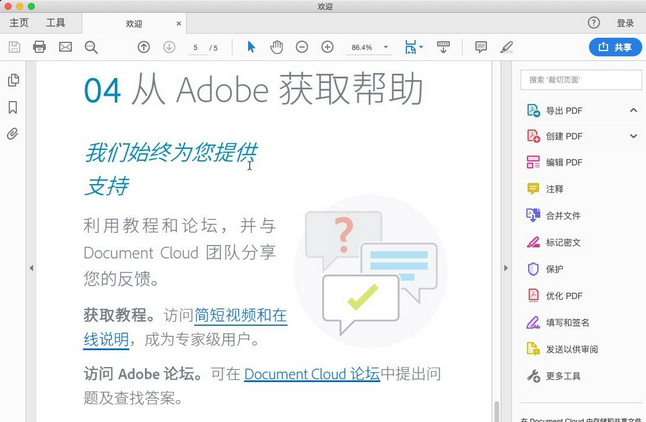Add a comment note icon

(481, 47)
